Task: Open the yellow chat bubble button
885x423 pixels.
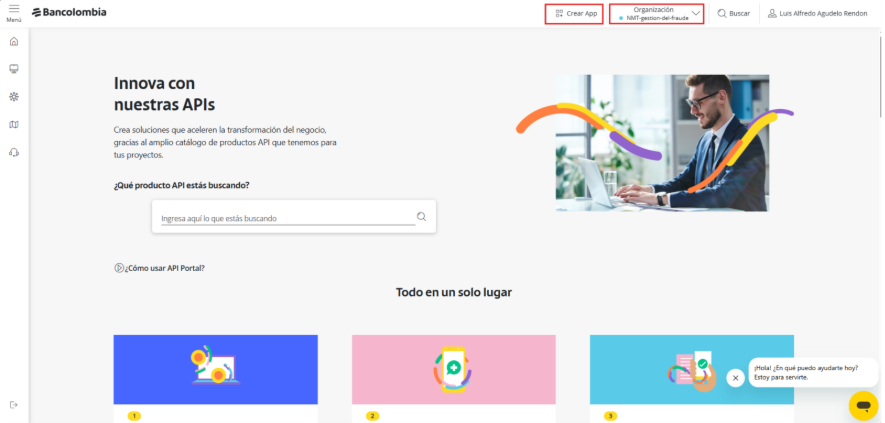Action: [x=863, y=405]
